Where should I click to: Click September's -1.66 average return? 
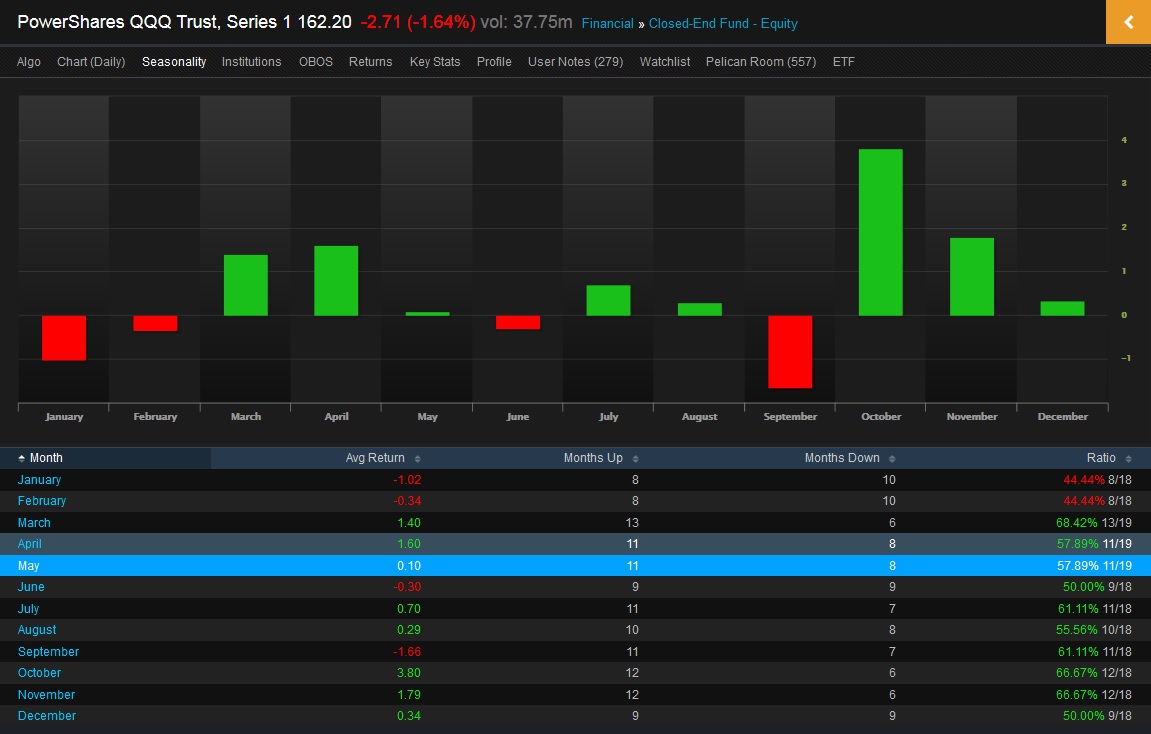click(x=407, y=652)
